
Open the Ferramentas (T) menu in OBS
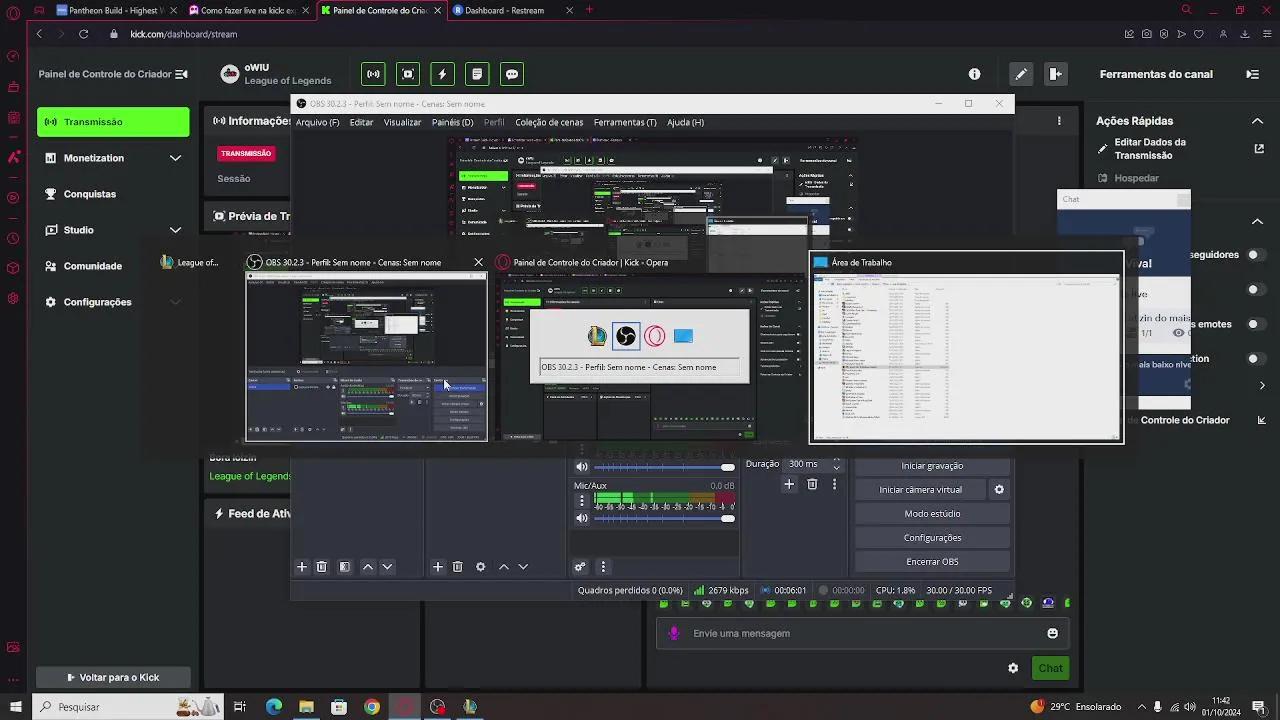625,122
